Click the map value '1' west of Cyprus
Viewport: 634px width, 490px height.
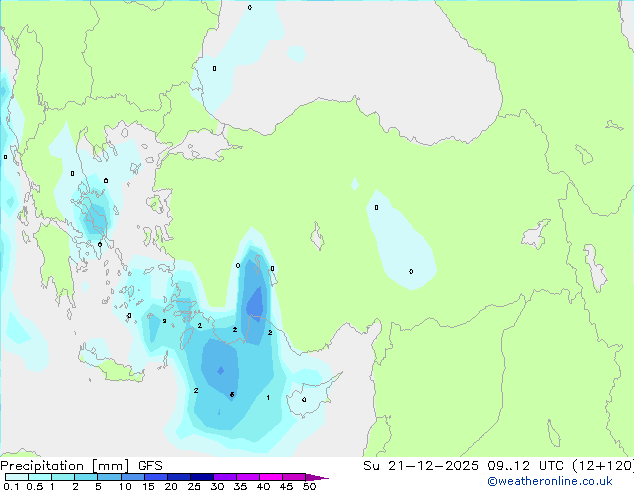(x=268, y=398)
